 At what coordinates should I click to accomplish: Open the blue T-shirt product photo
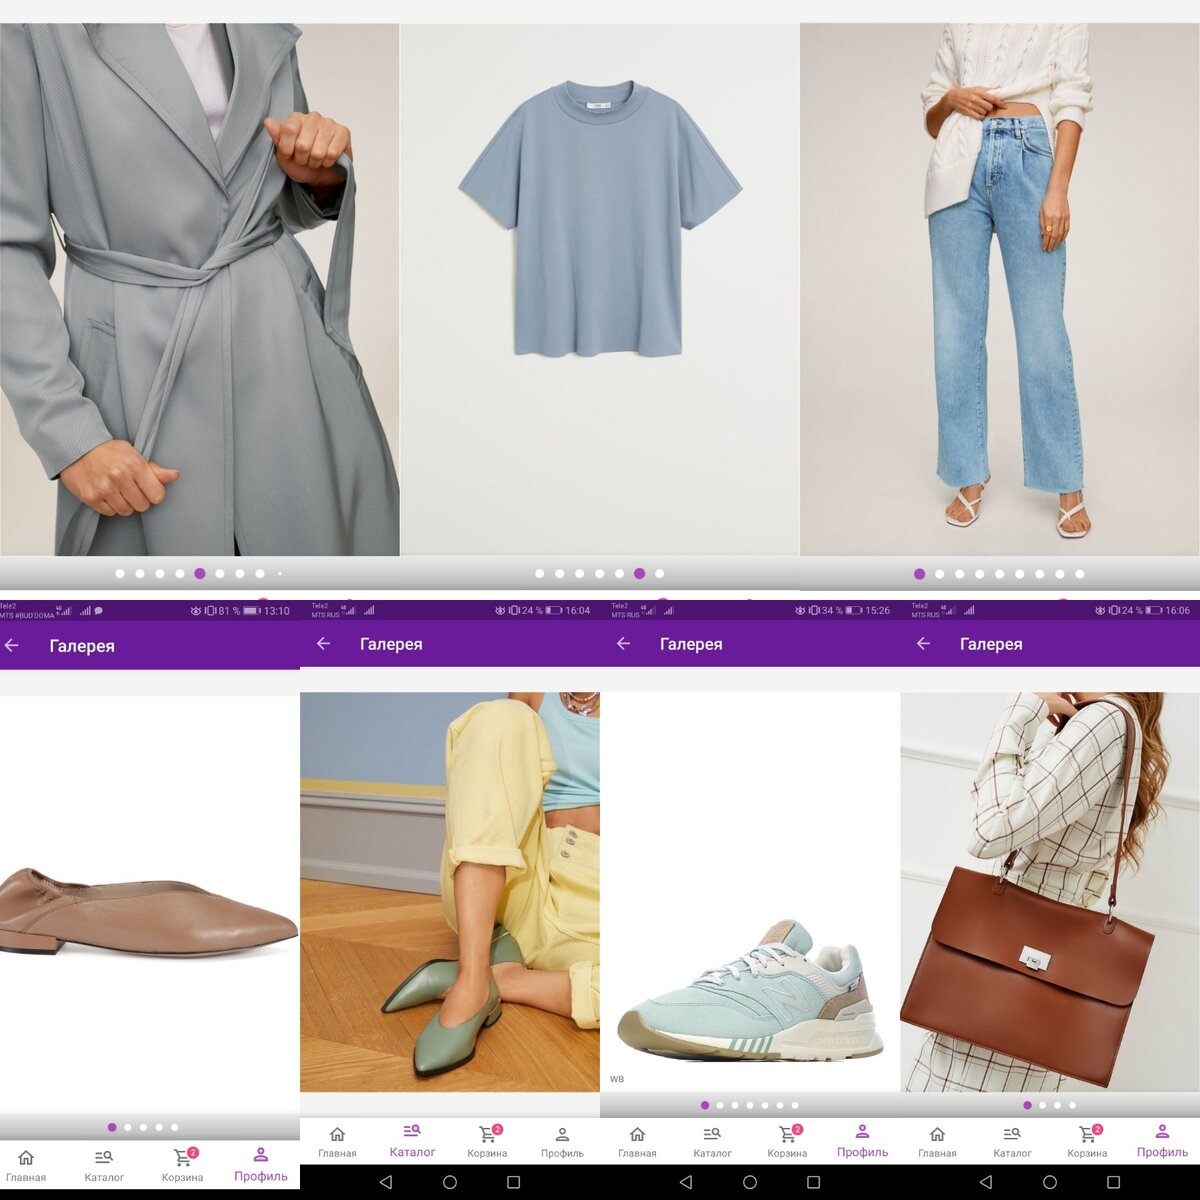coord(600,289)
